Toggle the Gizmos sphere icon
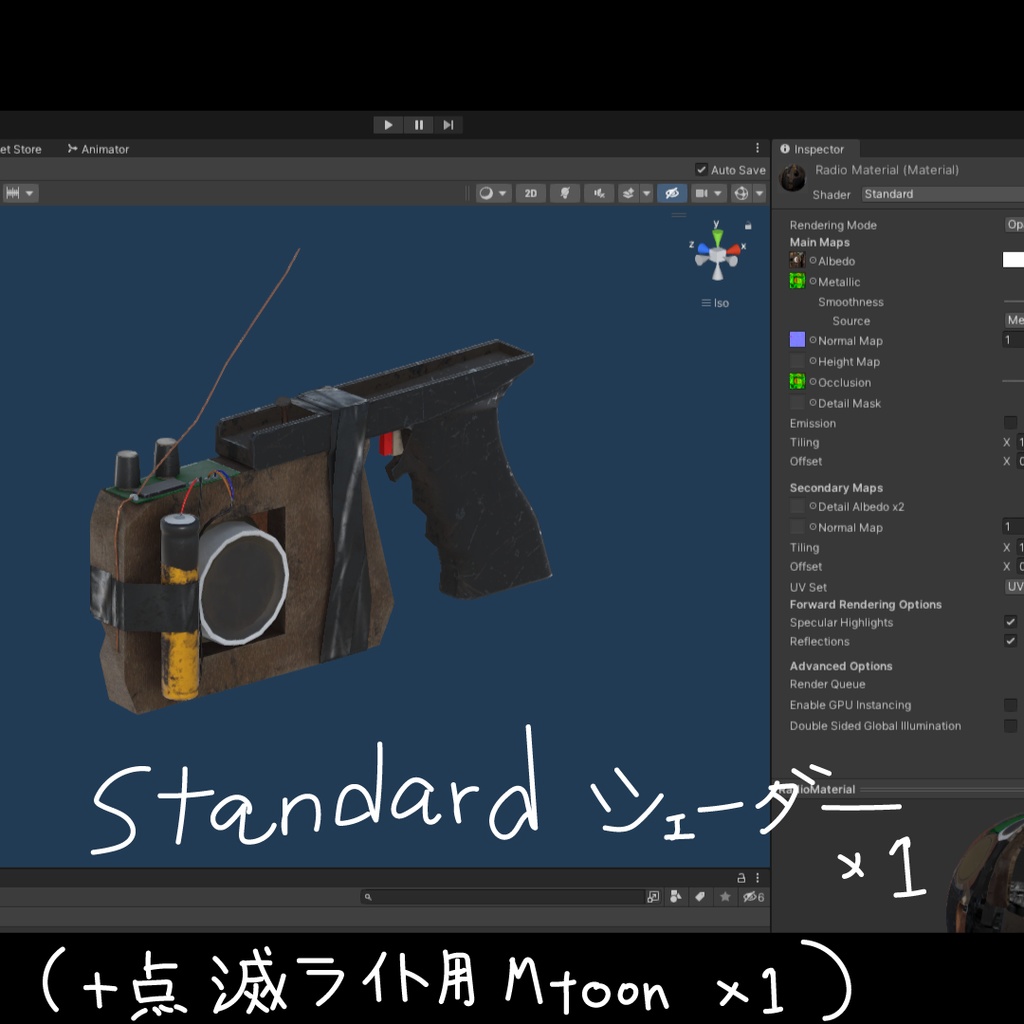The width and height of the screenshot is (1024, 1024). [x=741, y=193]
